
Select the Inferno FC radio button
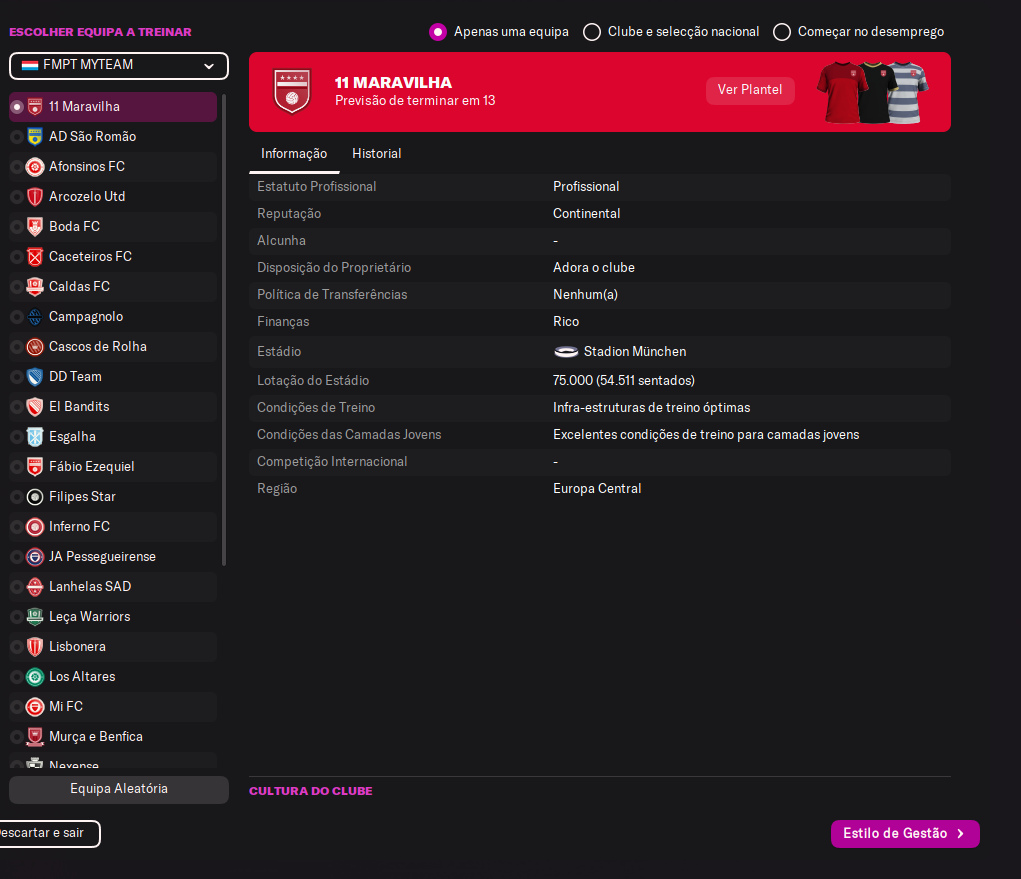[x=17, y=527]
